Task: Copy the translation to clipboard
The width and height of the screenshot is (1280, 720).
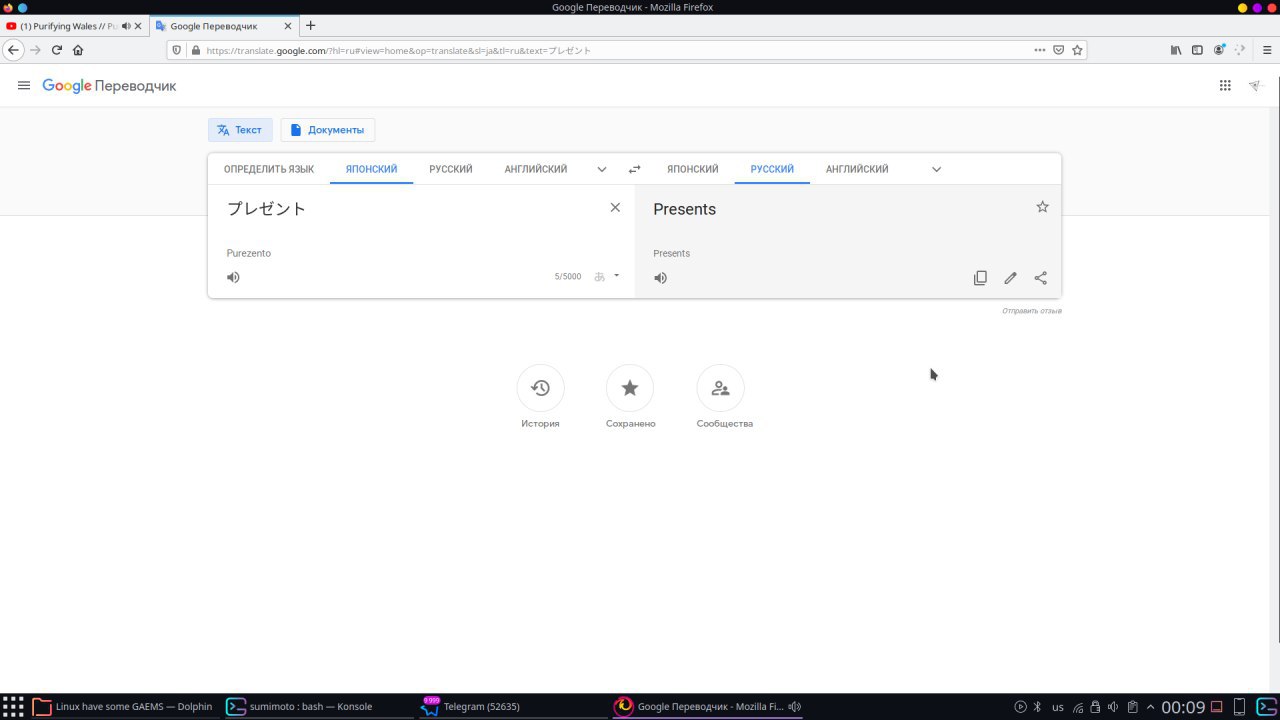Action: click(x=980, y=278)
